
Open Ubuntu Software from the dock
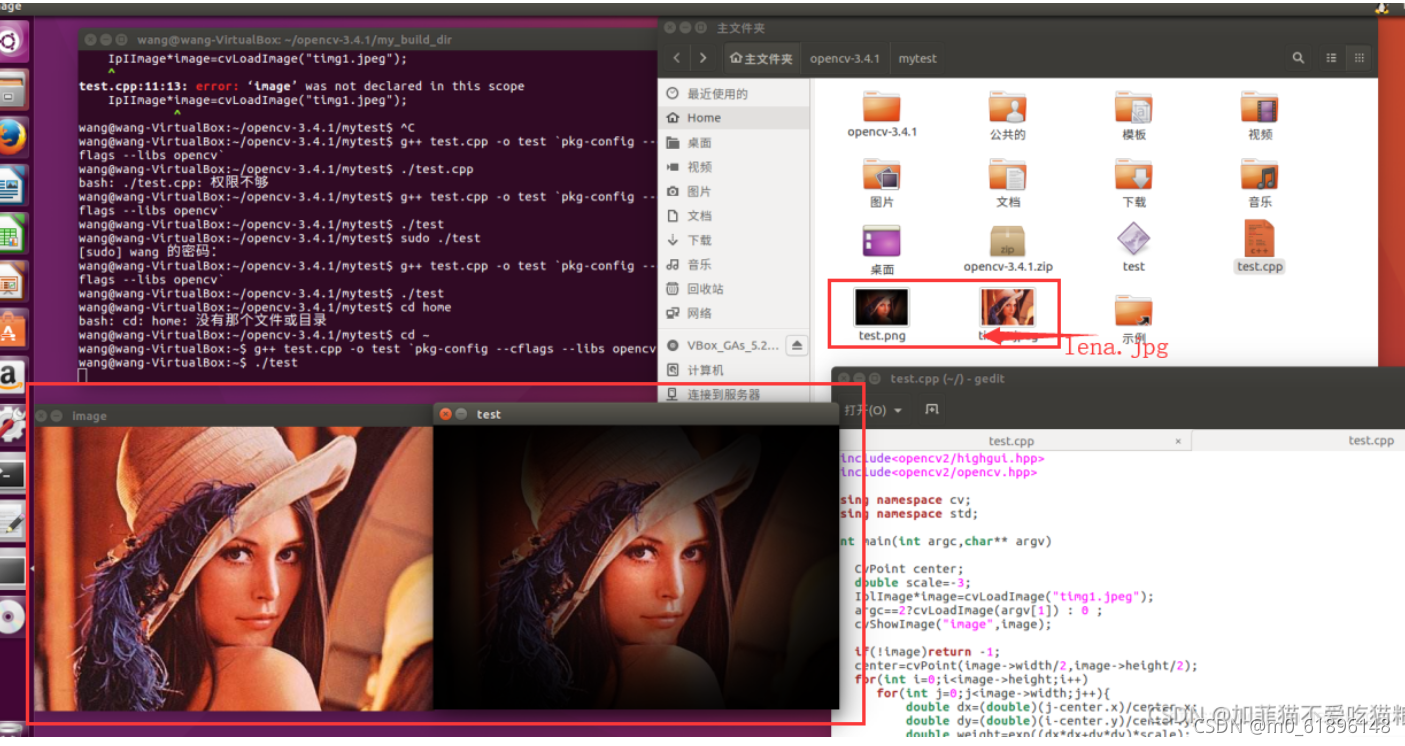click(12, 330)
